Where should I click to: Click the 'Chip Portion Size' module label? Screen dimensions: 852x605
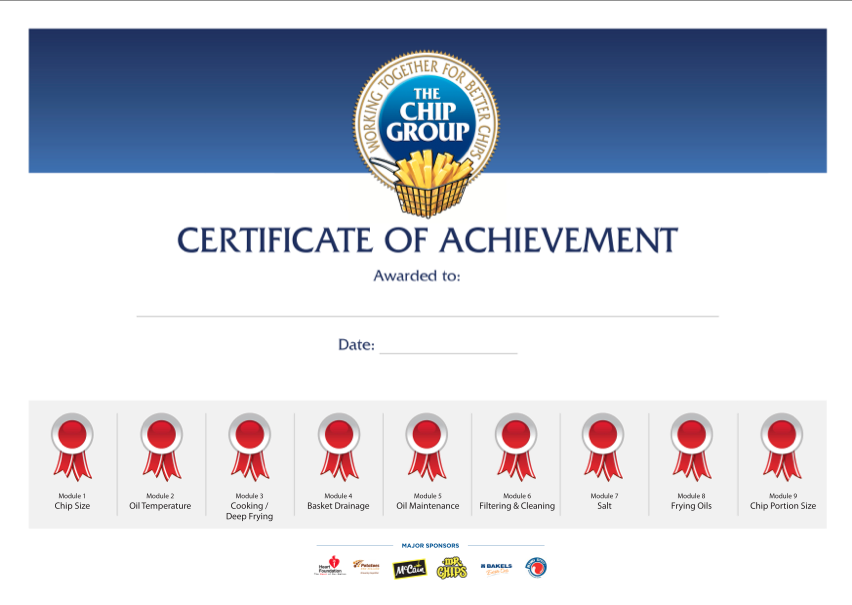click(783, 506)
